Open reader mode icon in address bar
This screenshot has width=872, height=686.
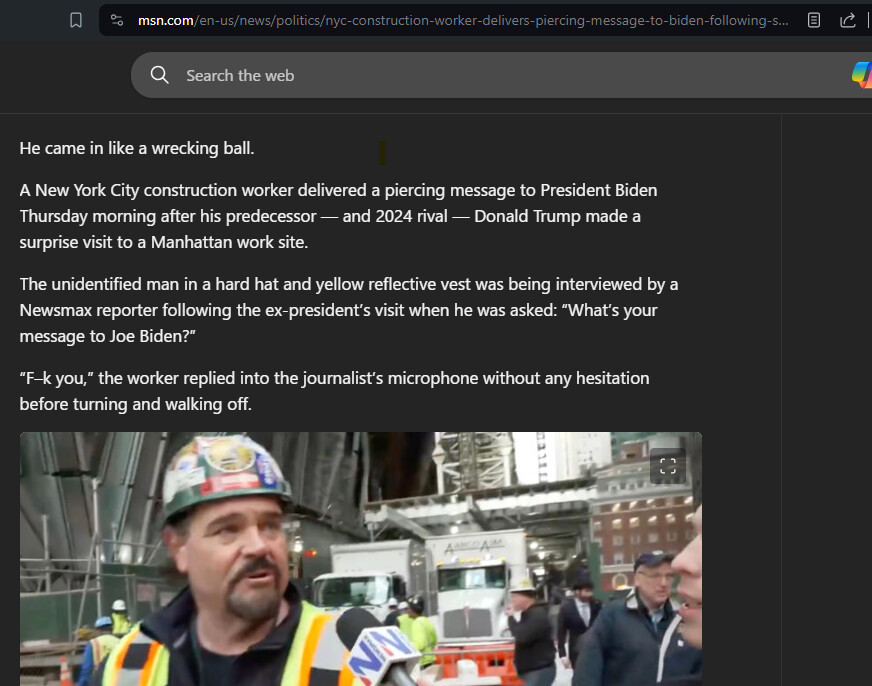click(814, 21)
